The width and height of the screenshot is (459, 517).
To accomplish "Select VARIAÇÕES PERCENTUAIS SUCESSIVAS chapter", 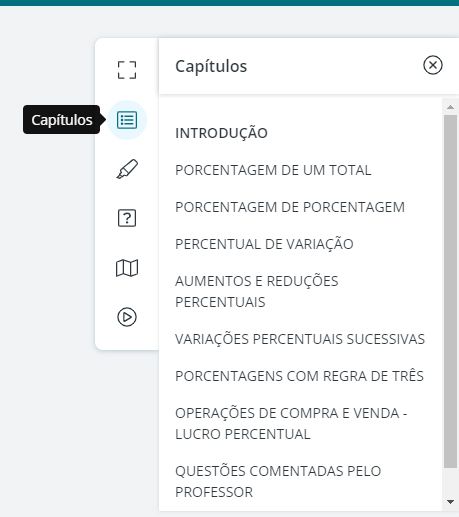I will click(x=300, y=339).
